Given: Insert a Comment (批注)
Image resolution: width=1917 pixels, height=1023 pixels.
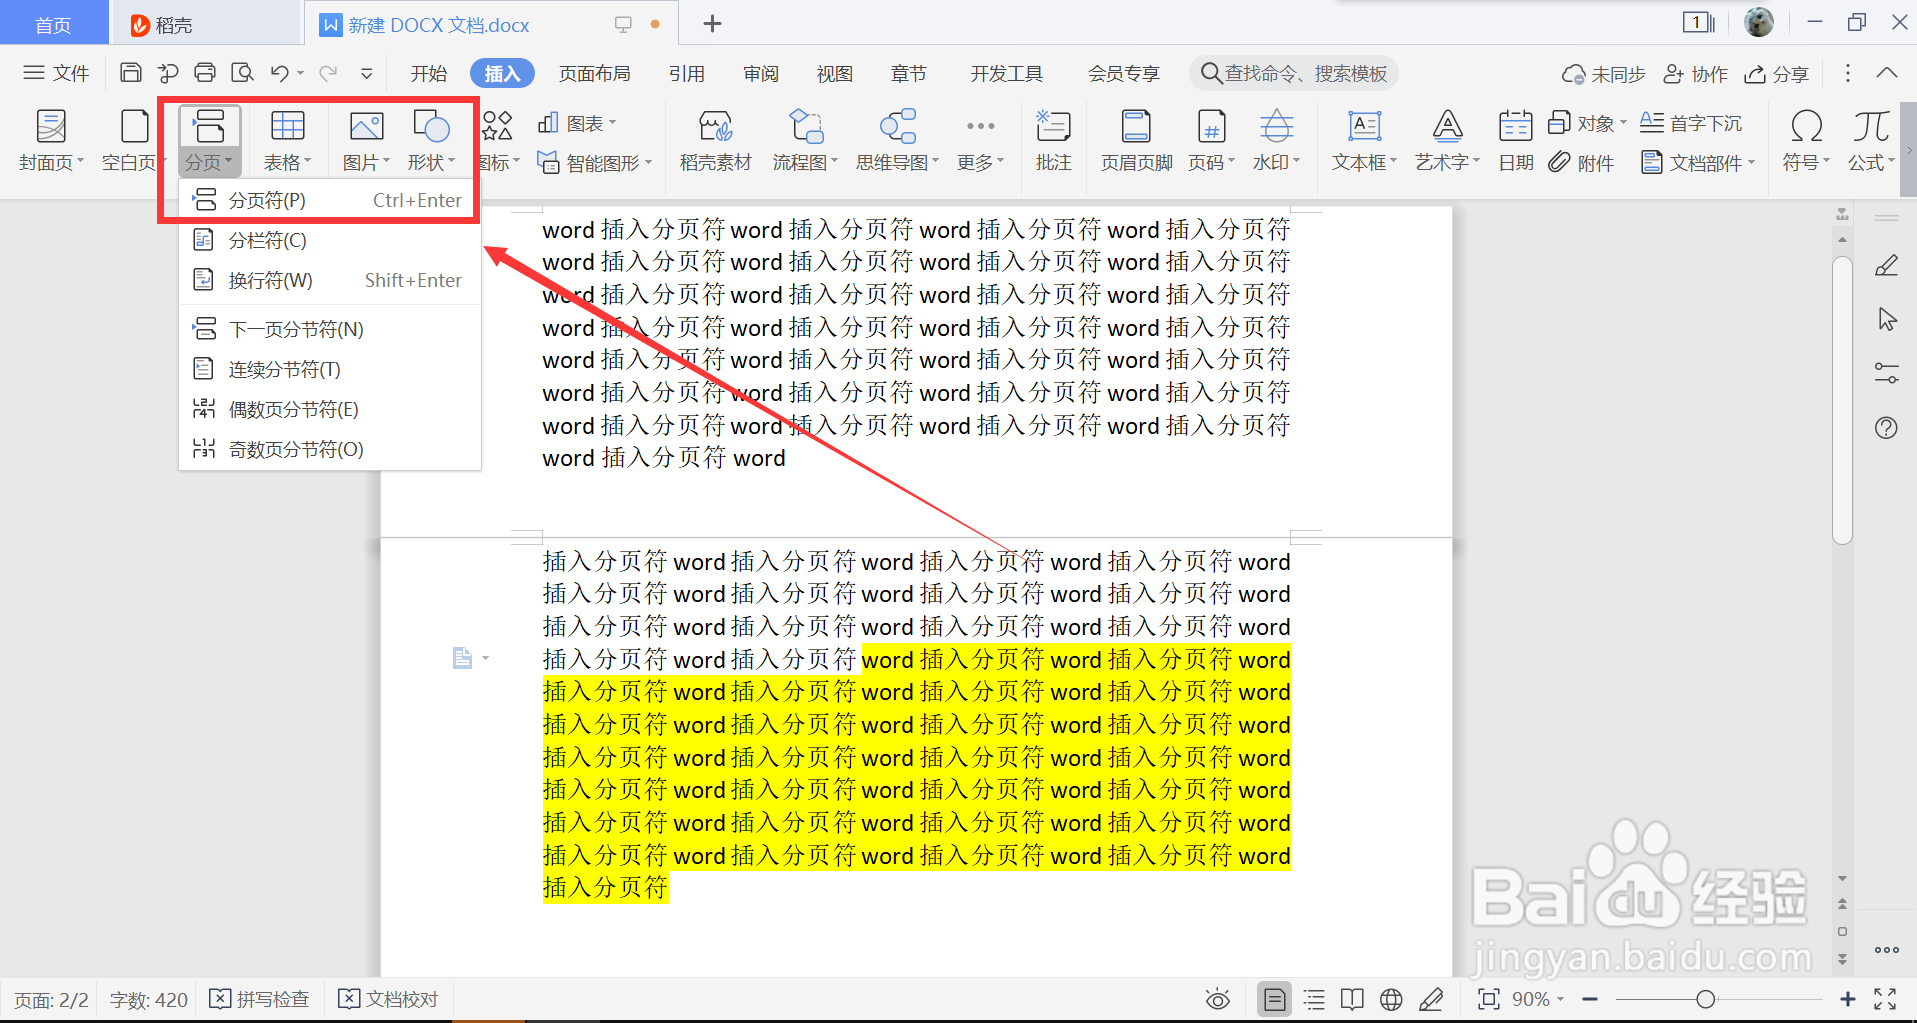Looking at the screenshot, I should [1053, 140].
